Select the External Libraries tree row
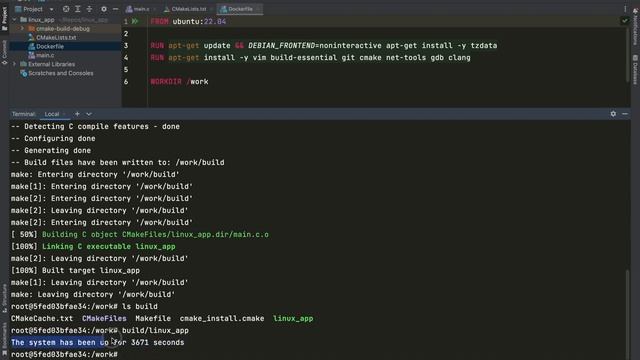Image resolution: width=640 pixels, height=360 pixels. tap(51, 64)
